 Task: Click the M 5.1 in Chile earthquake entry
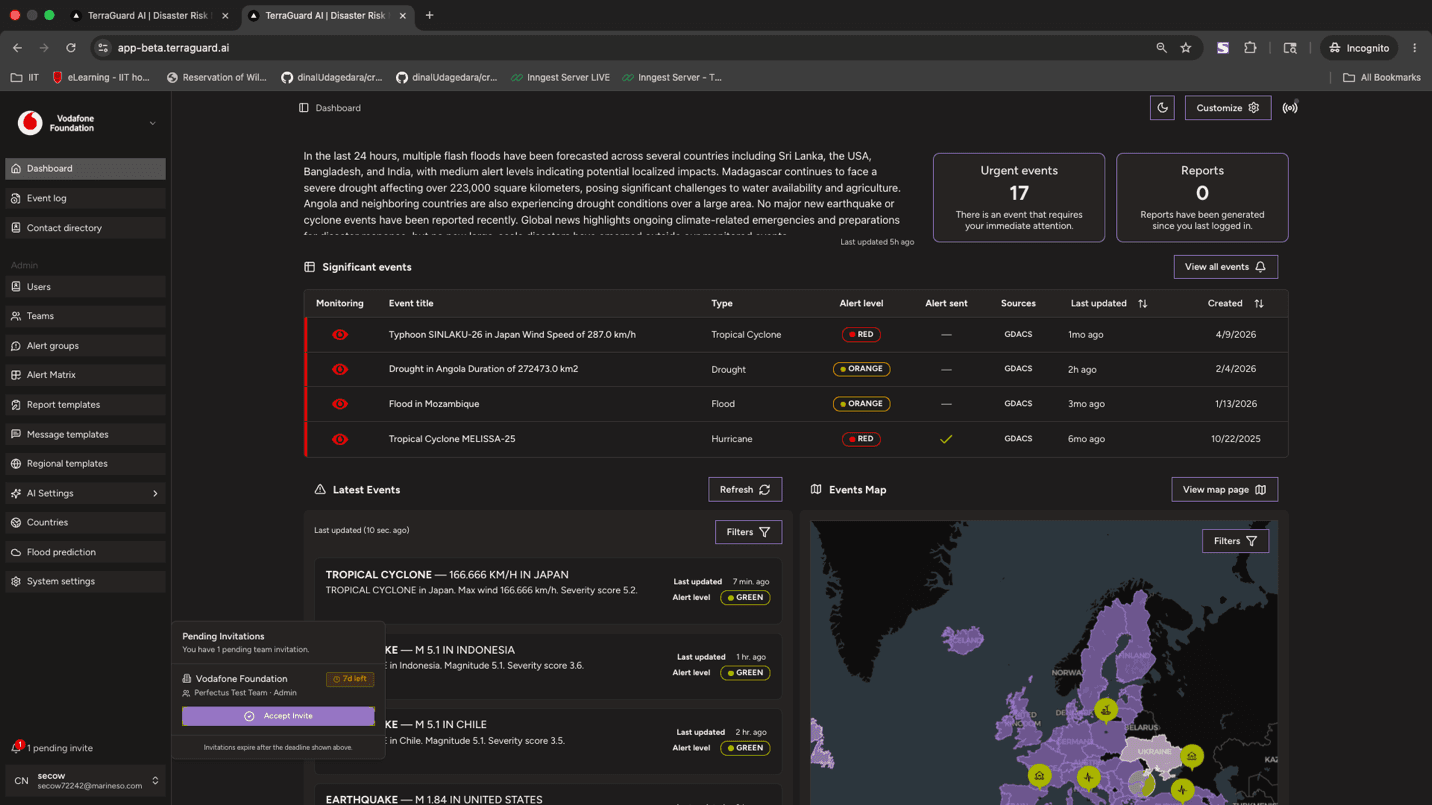[548, 740]
